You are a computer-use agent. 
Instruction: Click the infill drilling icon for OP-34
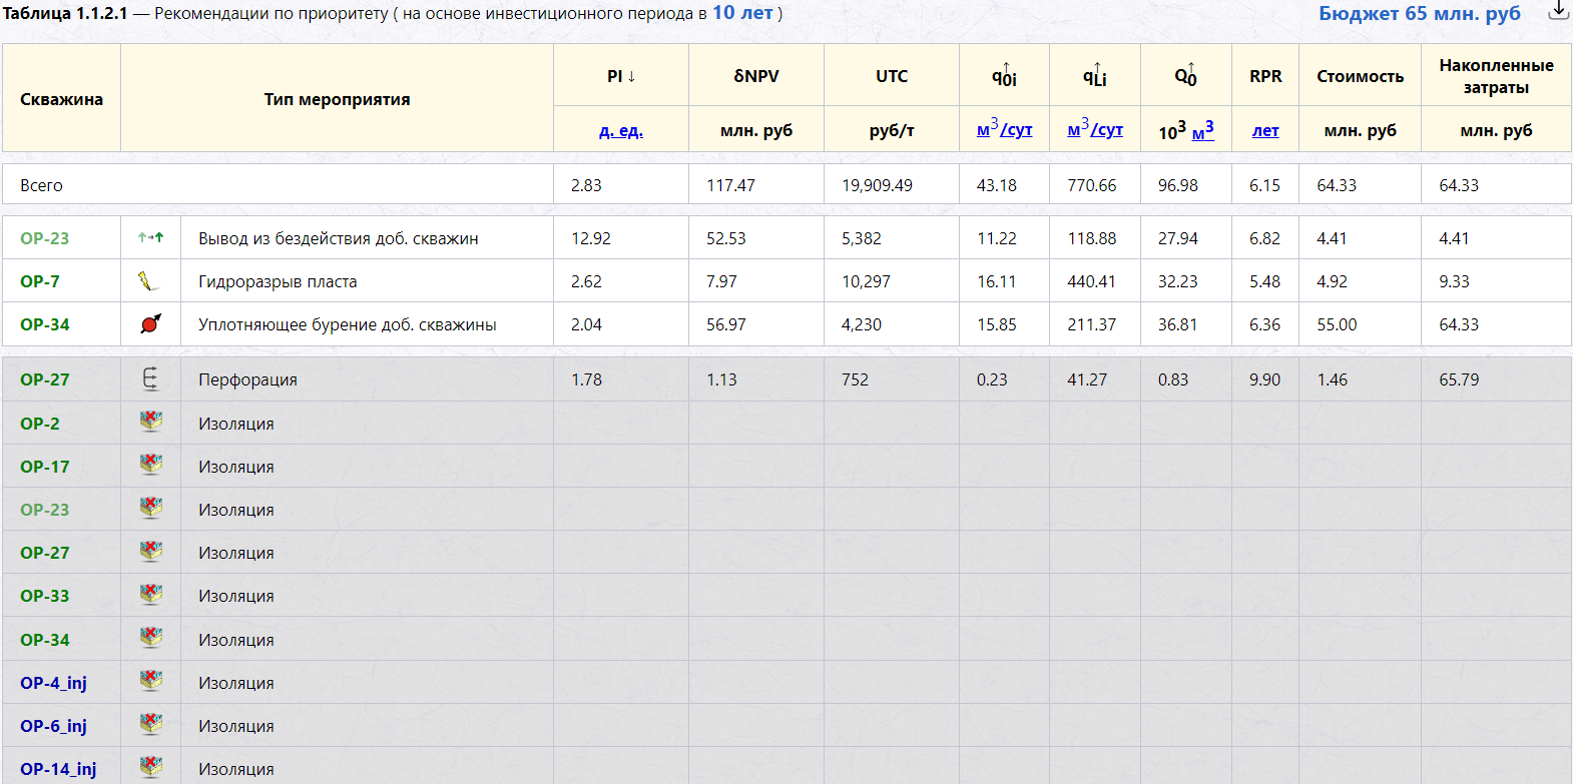pos(150,324)
